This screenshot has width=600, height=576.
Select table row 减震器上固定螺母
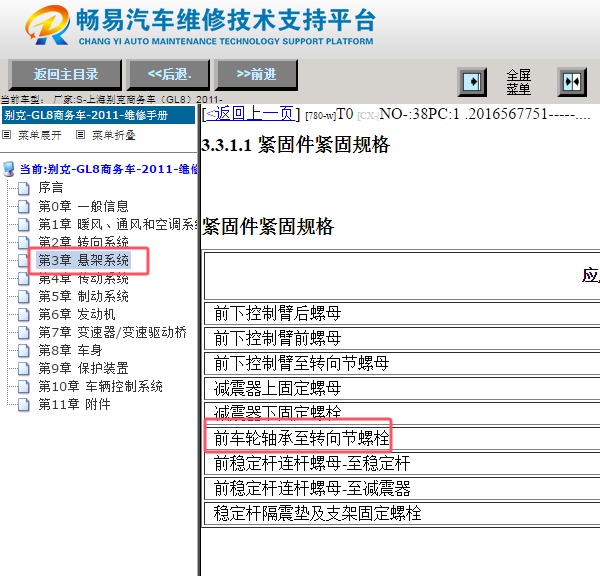click(402, 388)
